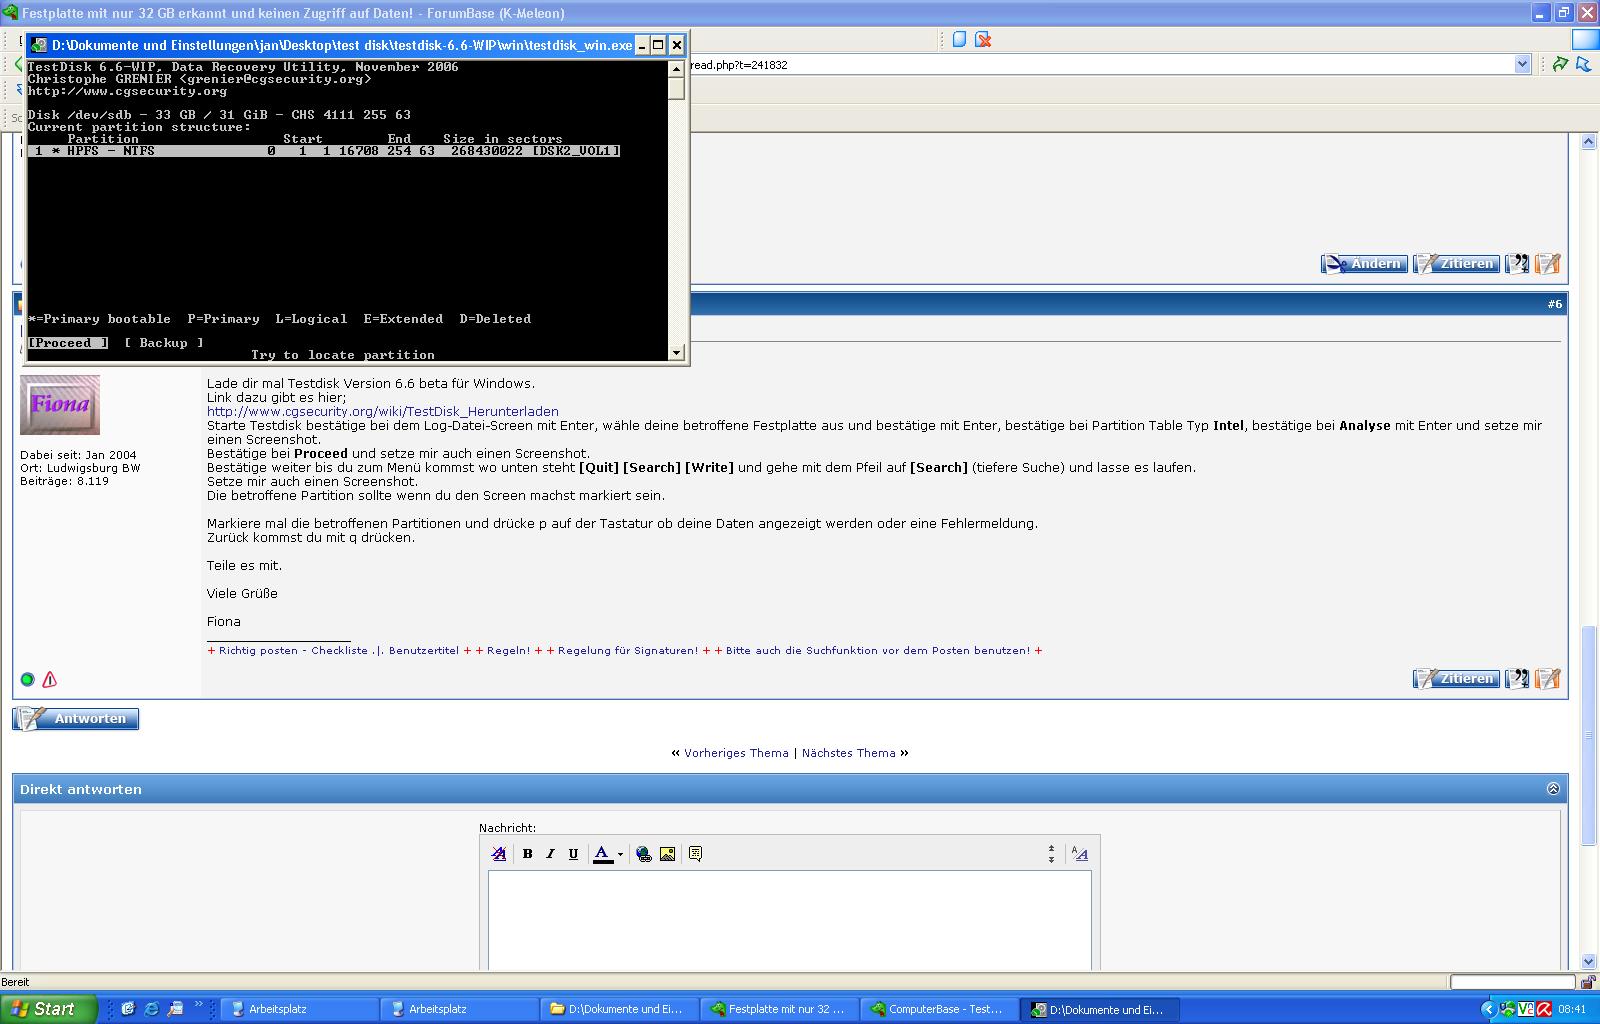Switch to 'Festplatte mit nur 32...' taskbar item

click(780, 1009)
